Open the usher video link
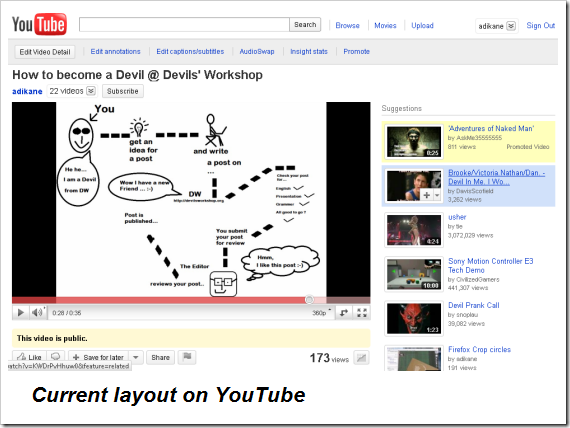 click(x=457, y=217)
